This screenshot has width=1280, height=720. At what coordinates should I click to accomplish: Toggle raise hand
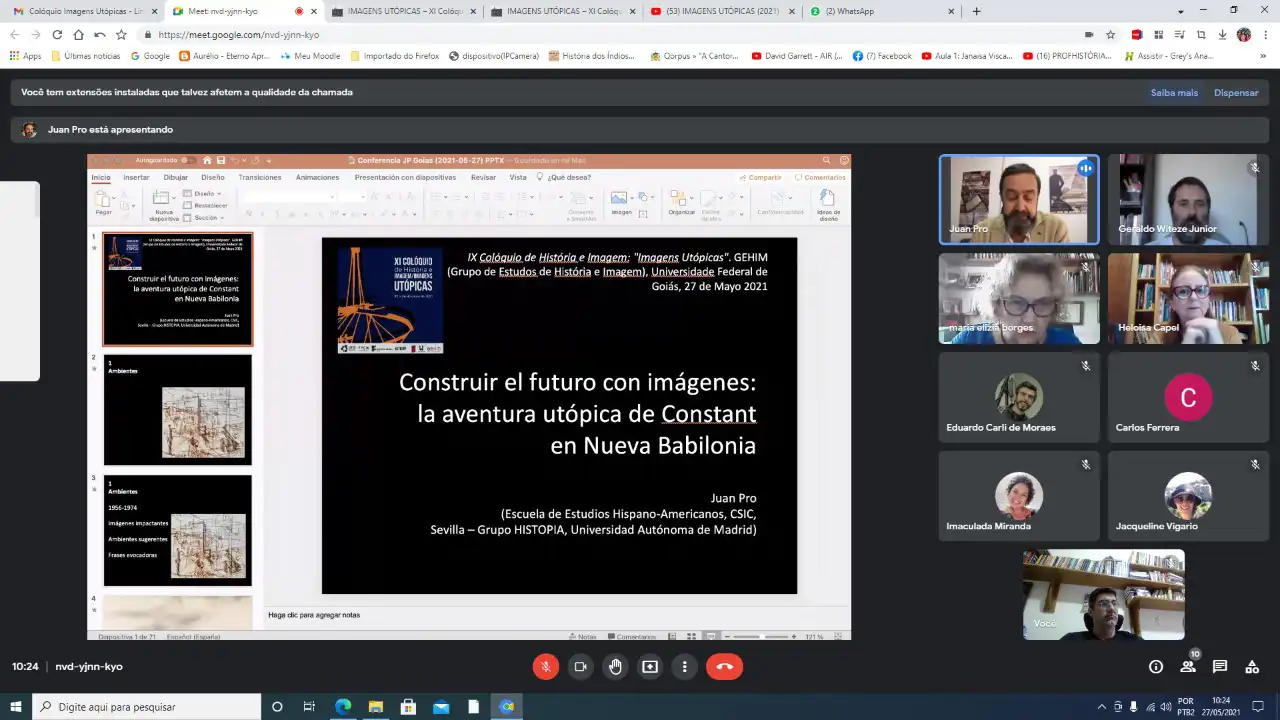(x=615, y=667)
